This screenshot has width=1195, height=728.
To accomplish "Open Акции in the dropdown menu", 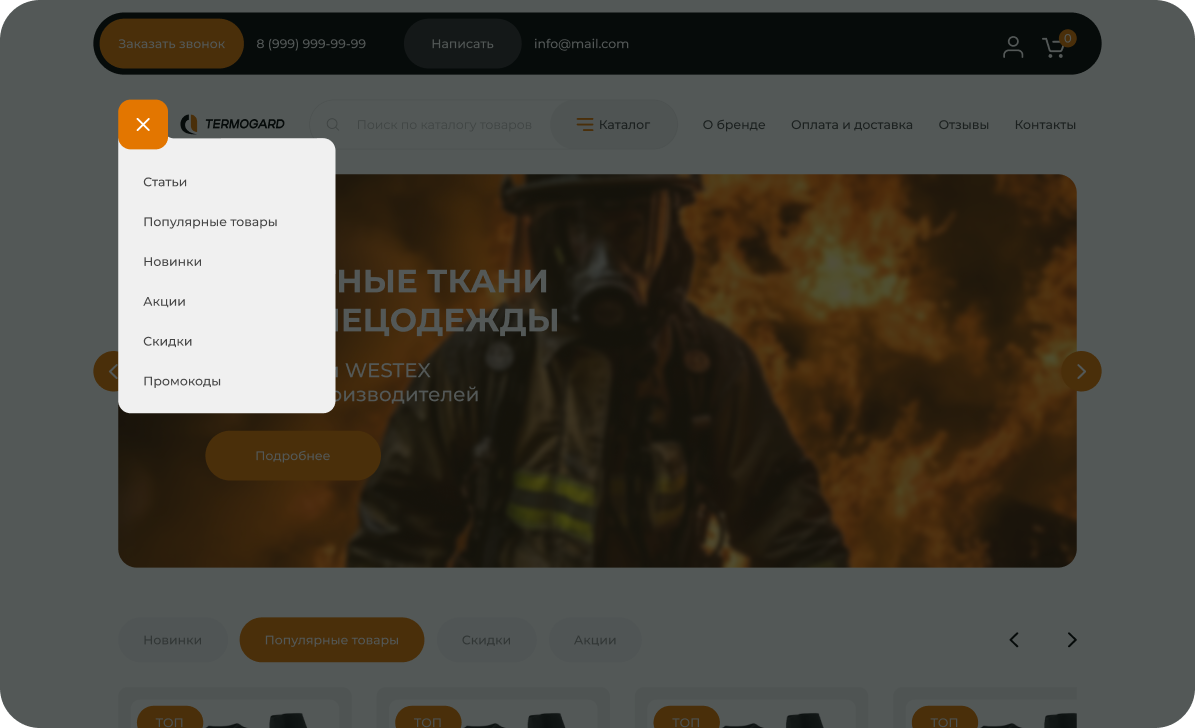I will (164, 301).
